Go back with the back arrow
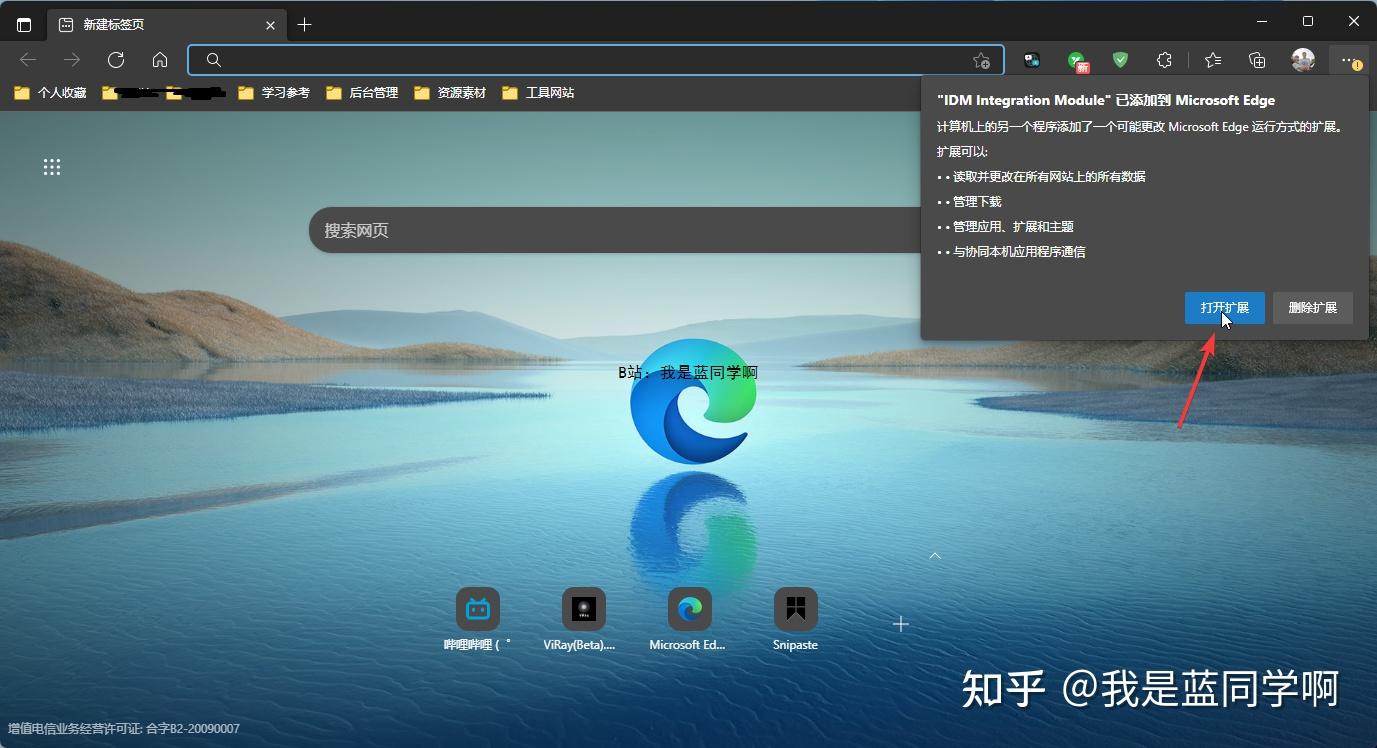The image size is (1377, 748). [28, 60]
